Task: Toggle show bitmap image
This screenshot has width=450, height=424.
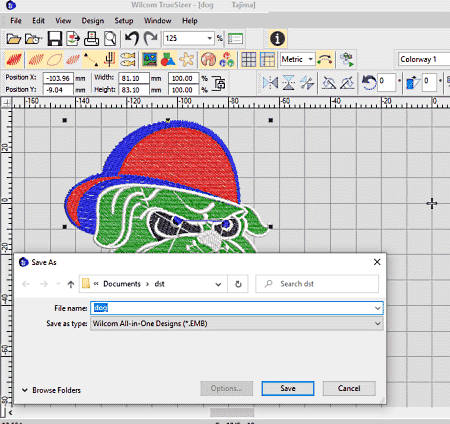Action: tap(150, 60)
